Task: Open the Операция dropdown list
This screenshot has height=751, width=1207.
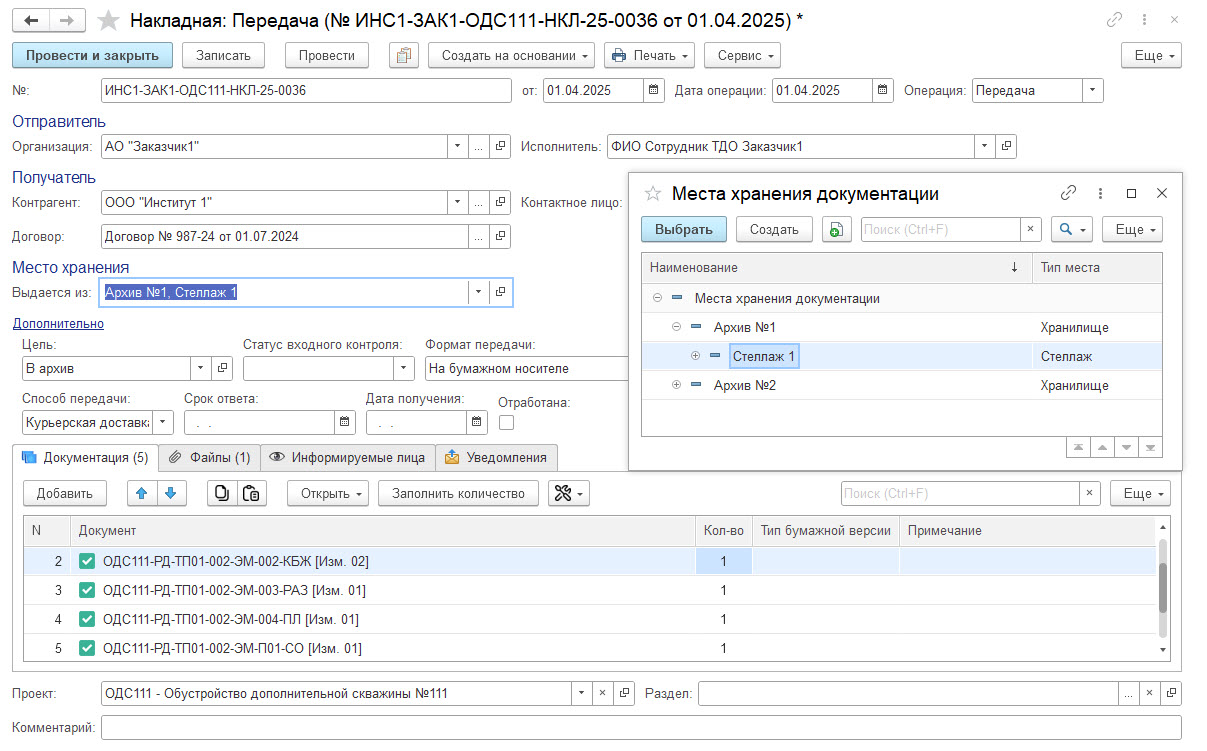Action: (x=1092, y=90)
